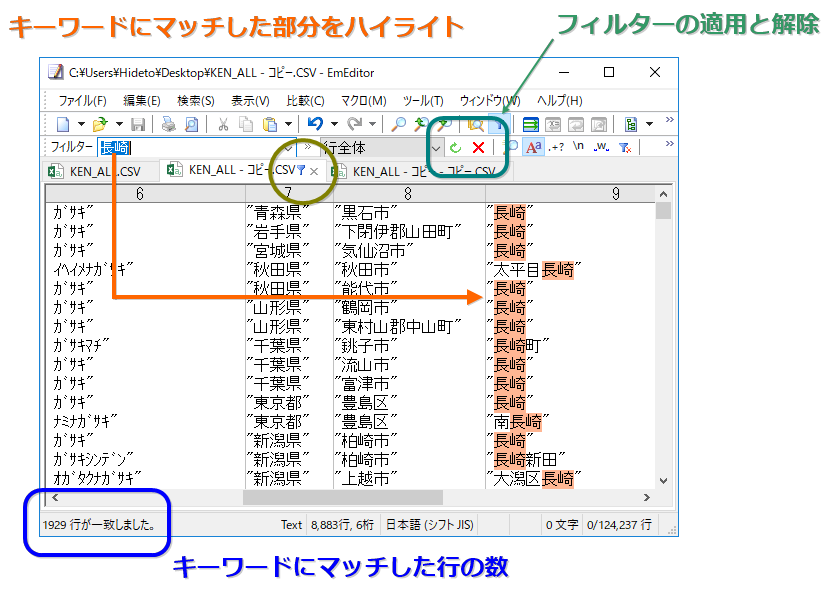This screenshot has width=840, height=600.
Task: Open the filter history dropdown
Action: (287, 149)
